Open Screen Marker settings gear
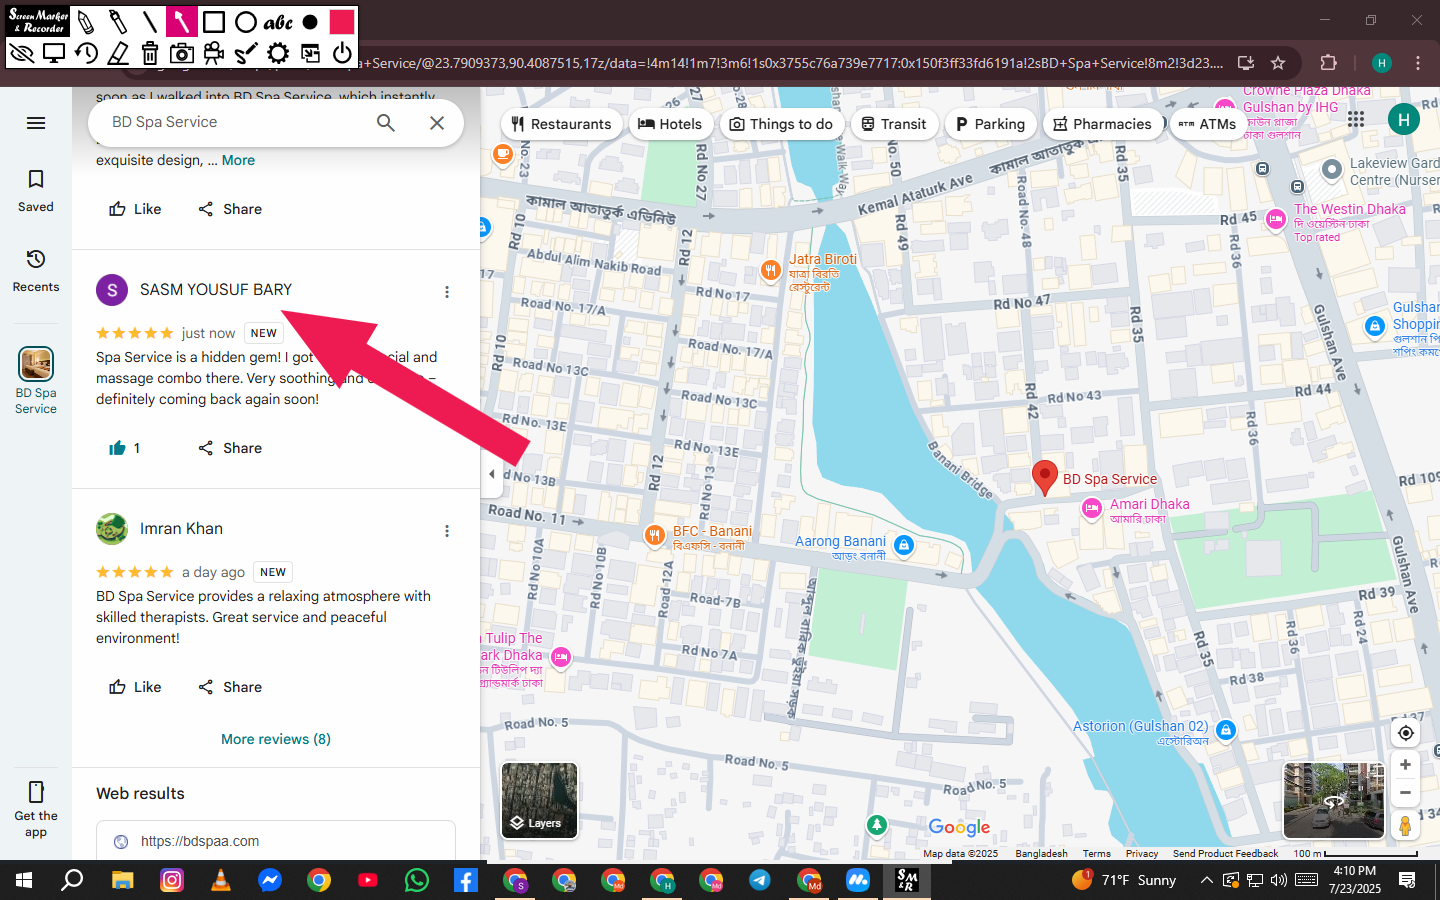Screen dimensions: 1440x900 click(x=278, y=53)
